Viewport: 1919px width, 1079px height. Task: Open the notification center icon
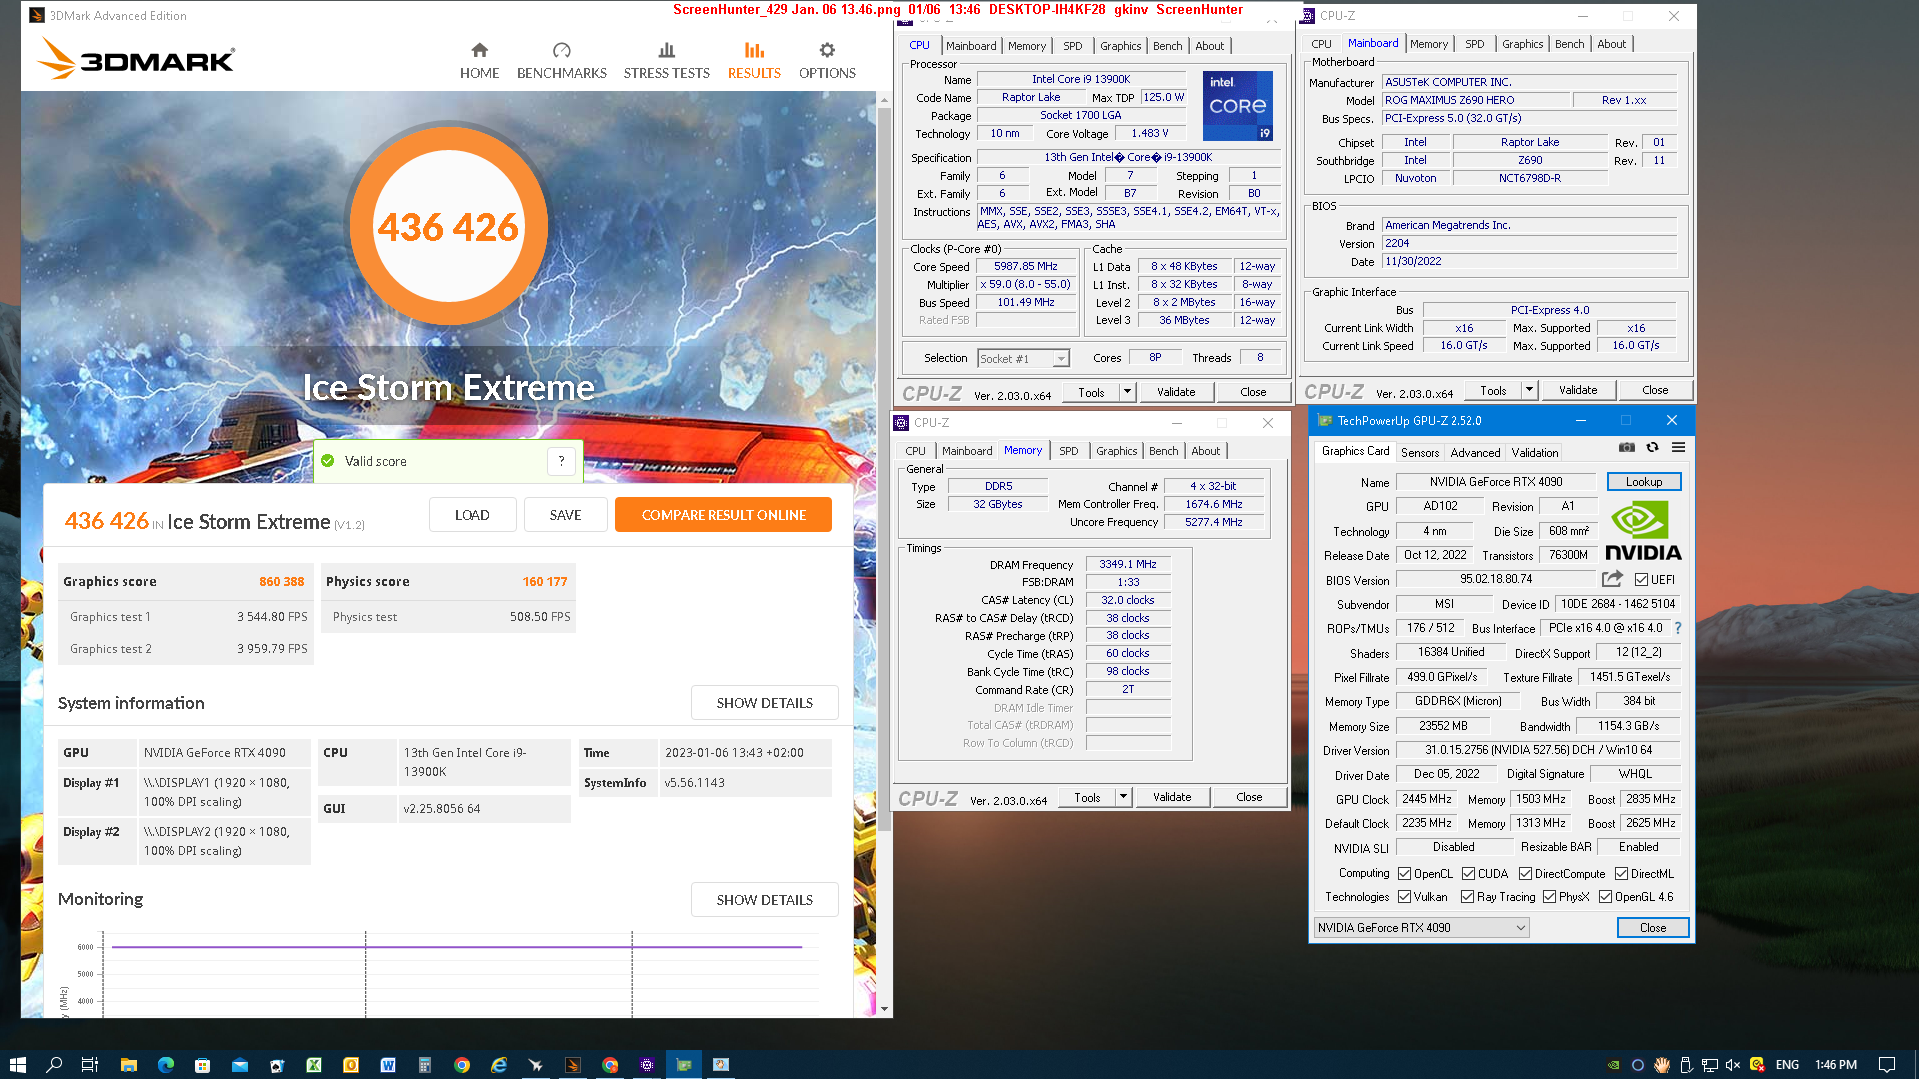1886,1065
